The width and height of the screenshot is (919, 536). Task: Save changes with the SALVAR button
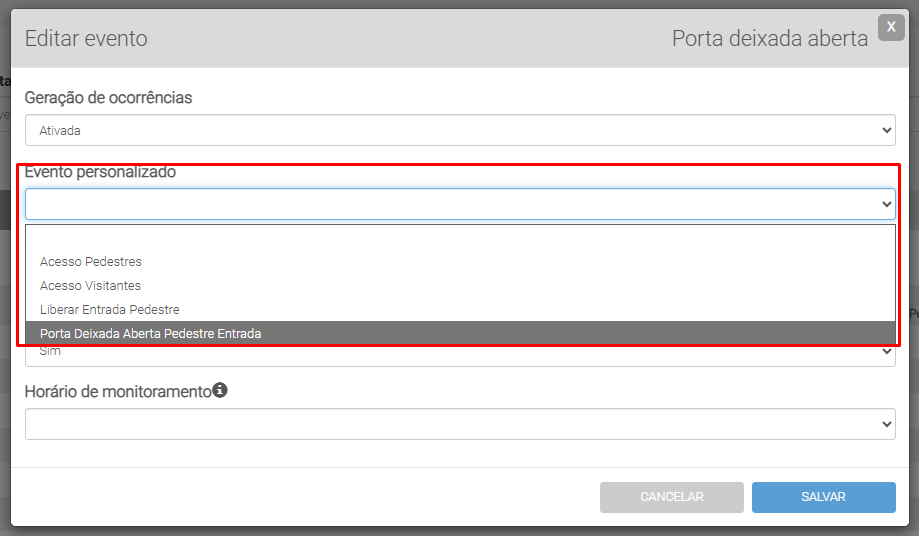coord(823,497)
